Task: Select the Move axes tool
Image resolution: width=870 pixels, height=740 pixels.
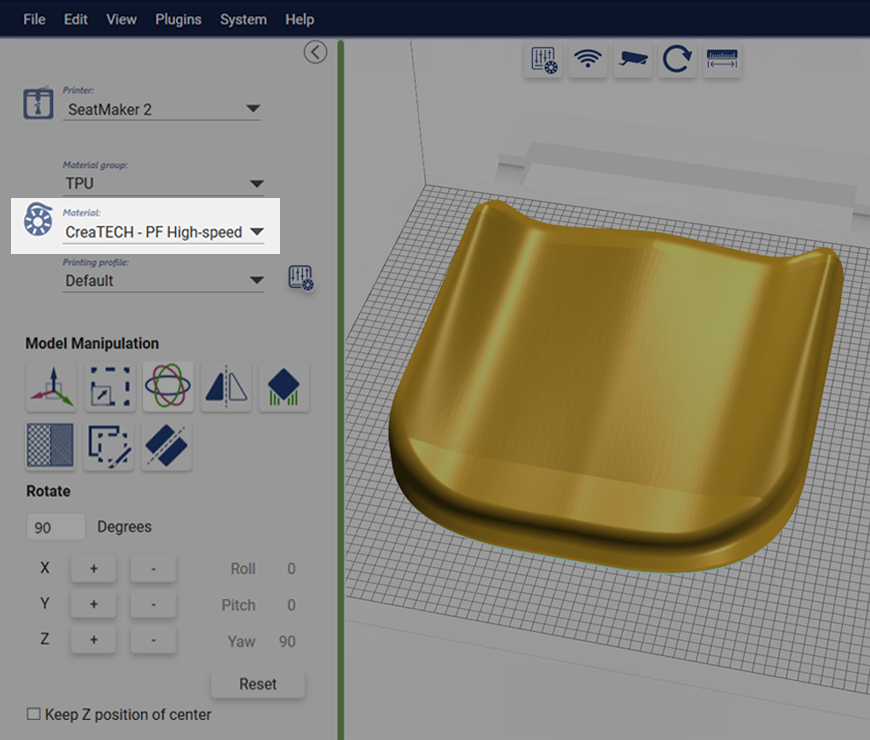Action: pos(52,387)
